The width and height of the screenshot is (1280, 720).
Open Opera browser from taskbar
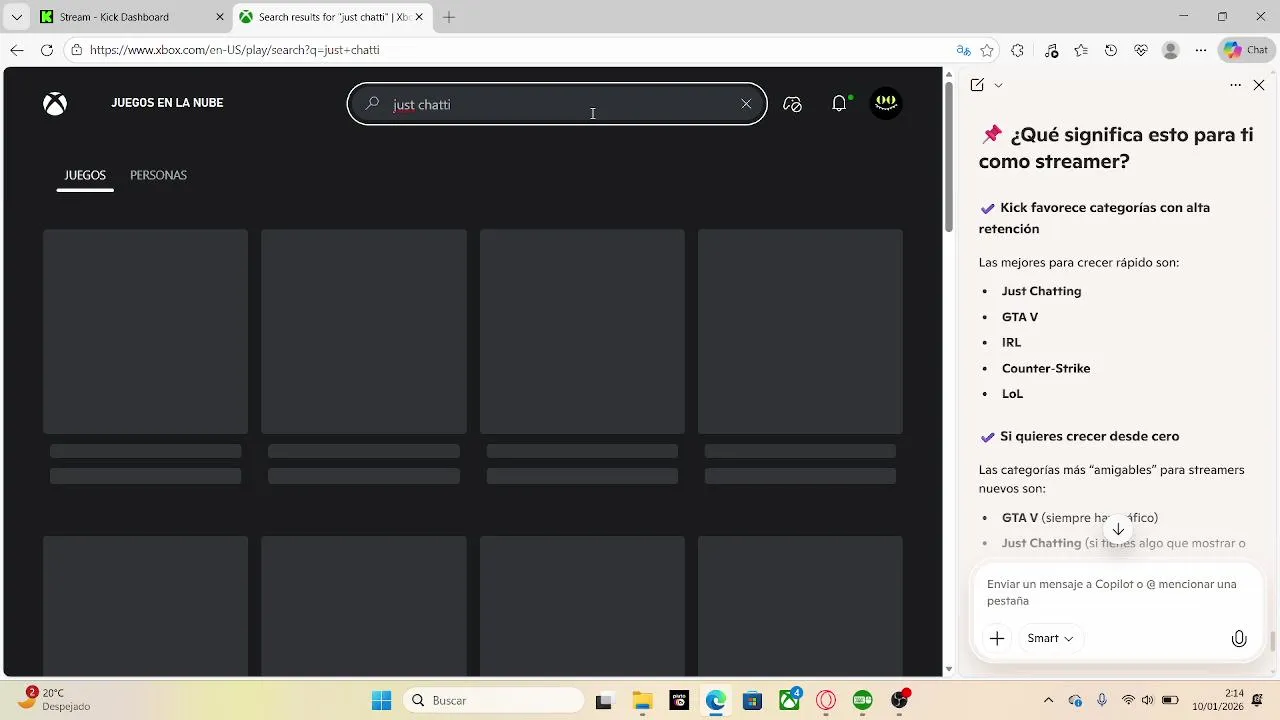click(x=826, y=701)
